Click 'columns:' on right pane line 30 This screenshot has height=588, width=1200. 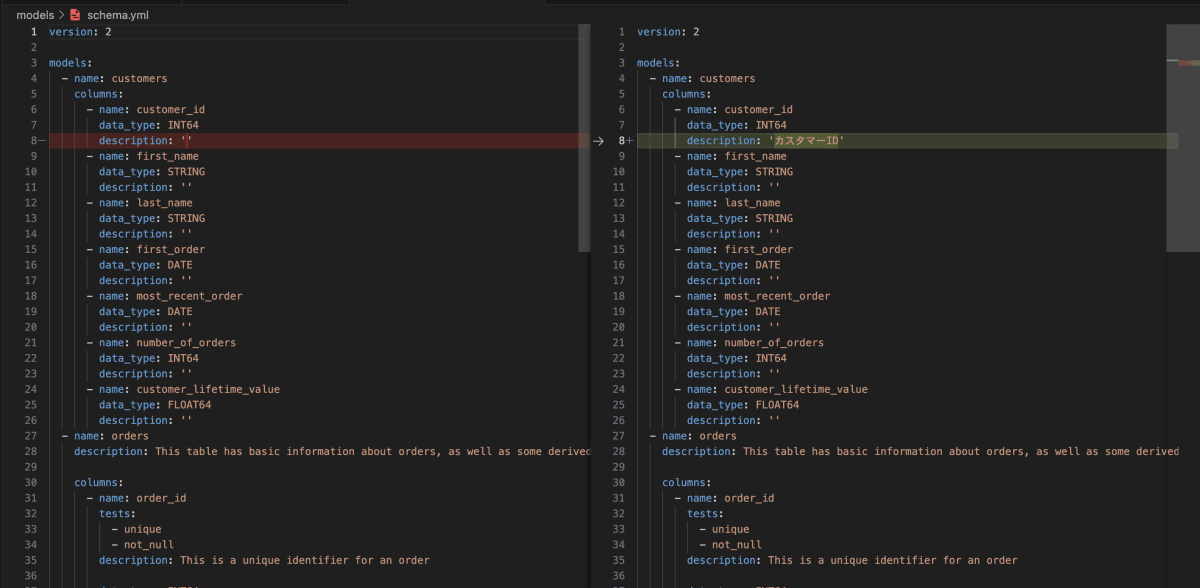point(686,482)
